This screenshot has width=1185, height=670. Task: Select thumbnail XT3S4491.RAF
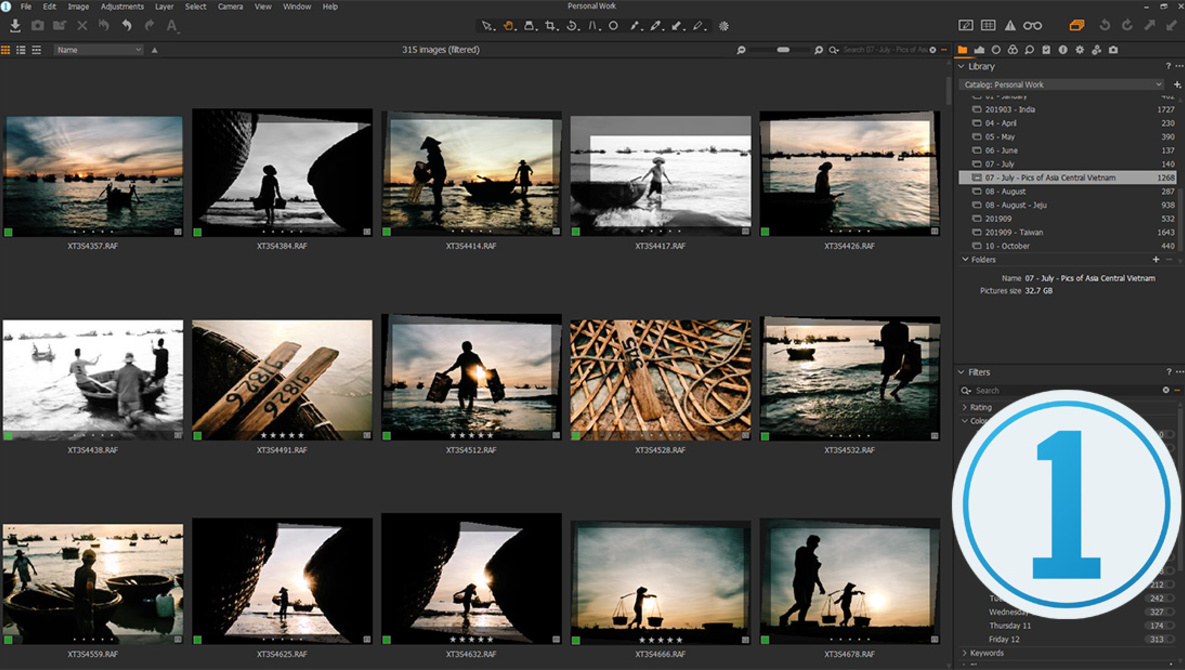coord(282,380)
